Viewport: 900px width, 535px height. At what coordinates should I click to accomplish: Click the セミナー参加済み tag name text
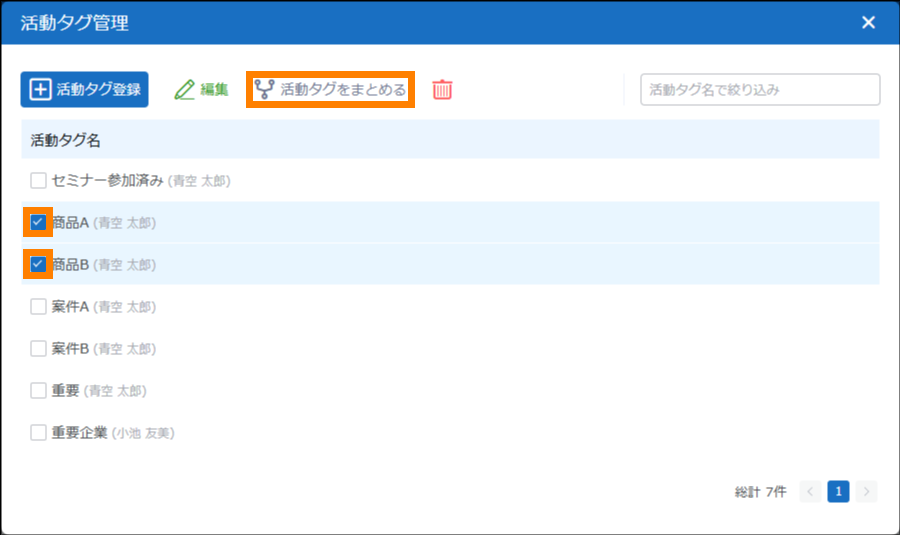108,181
